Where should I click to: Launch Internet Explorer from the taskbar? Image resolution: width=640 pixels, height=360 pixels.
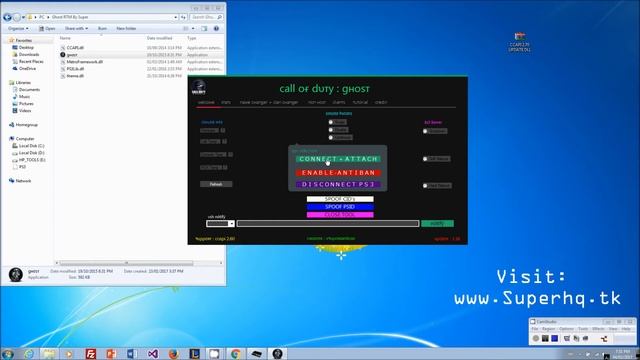(x=29, y=354)
